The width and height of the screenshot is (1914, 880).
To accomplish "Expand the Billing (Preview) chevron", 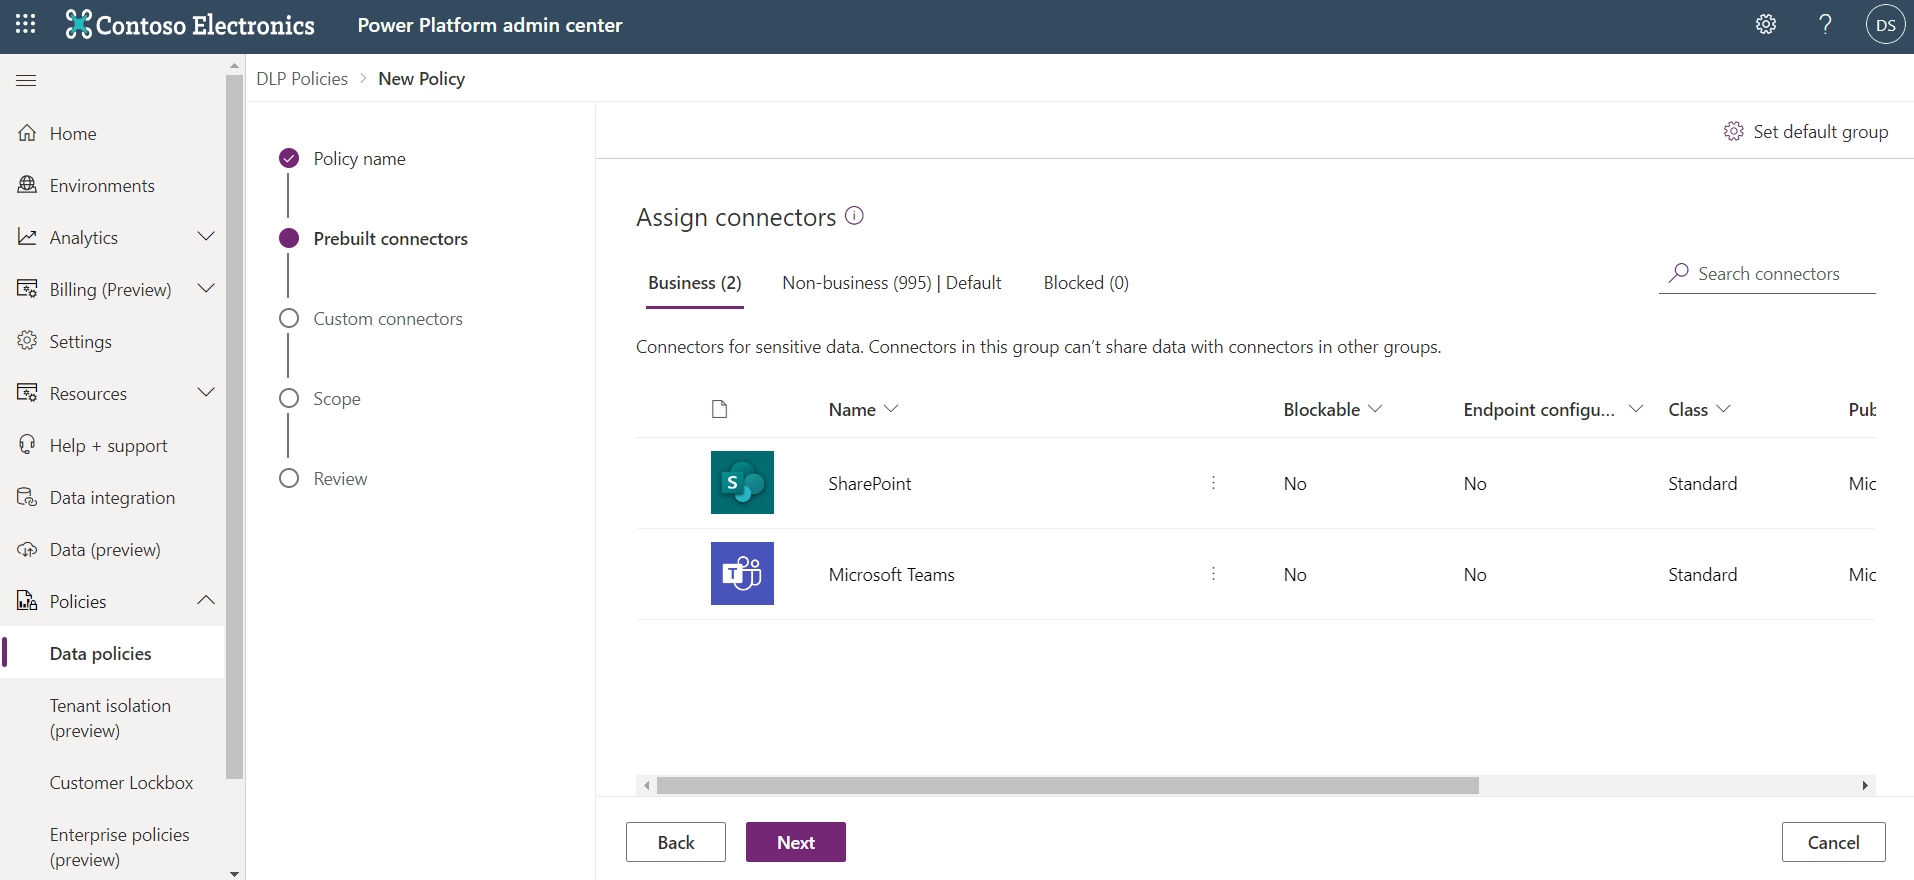I will [206, 288].
